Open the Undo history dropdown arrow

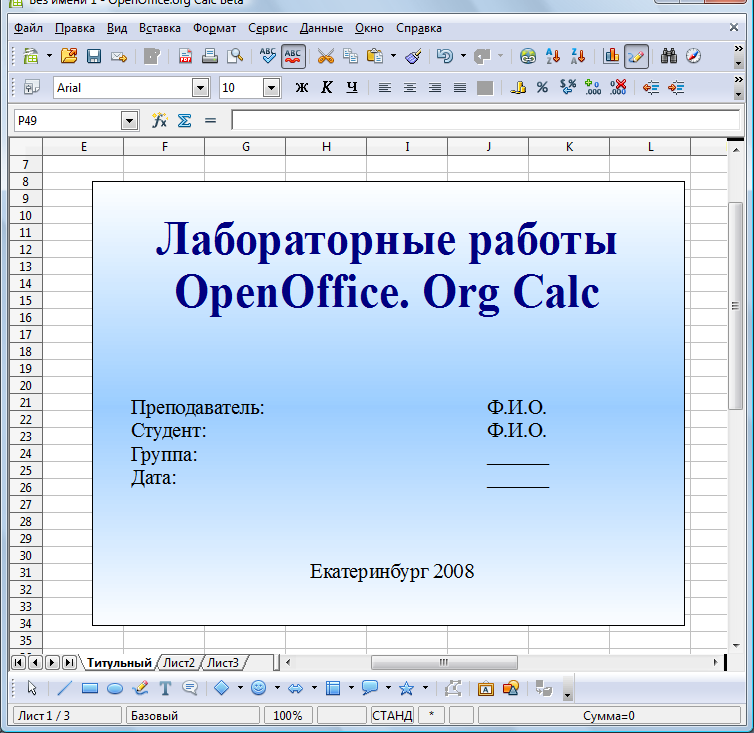click(x=464, y=56)
